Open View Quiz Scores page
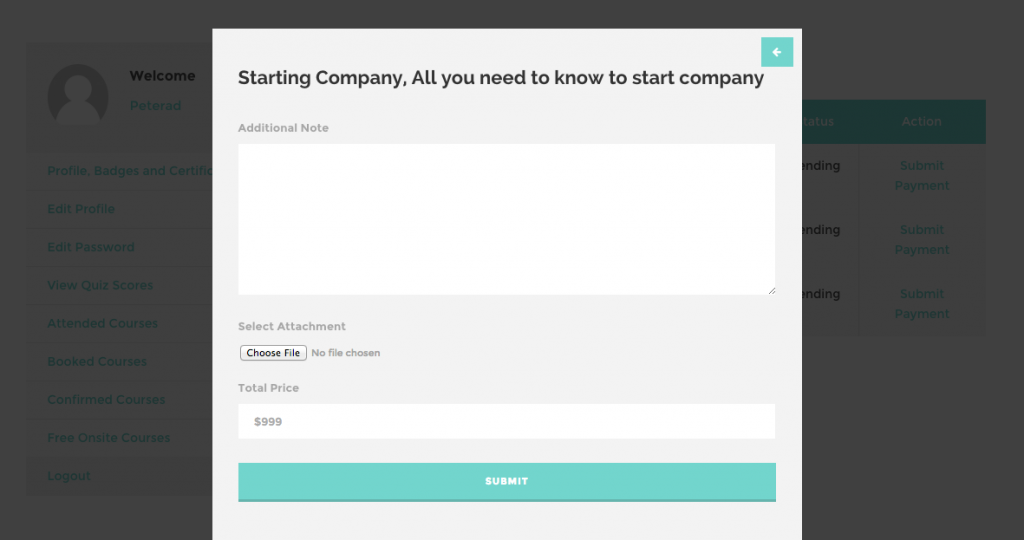1024x540 pixels. [x=100, y=285]
